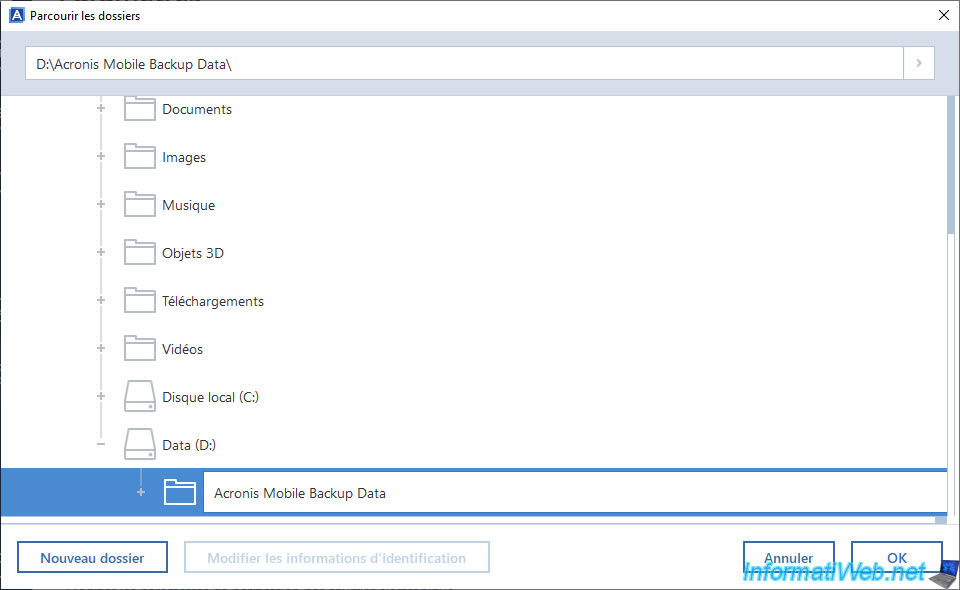The height and width of the screenshot is (590, 960).
Task: Collapse the Data (D:) tree node
Action: (101, 444)
